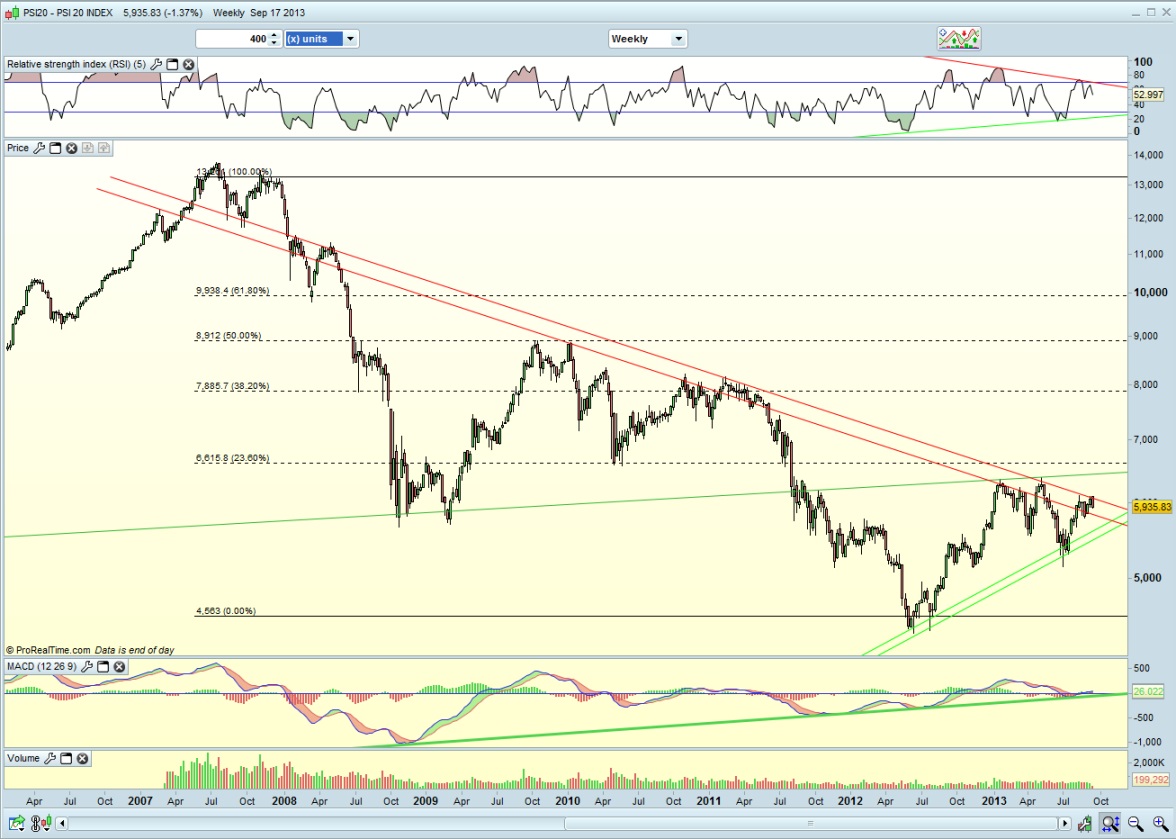Move Price panel down arrow icon
Image resolution: width=1176 pixels, height=839 pixels.
88,148
